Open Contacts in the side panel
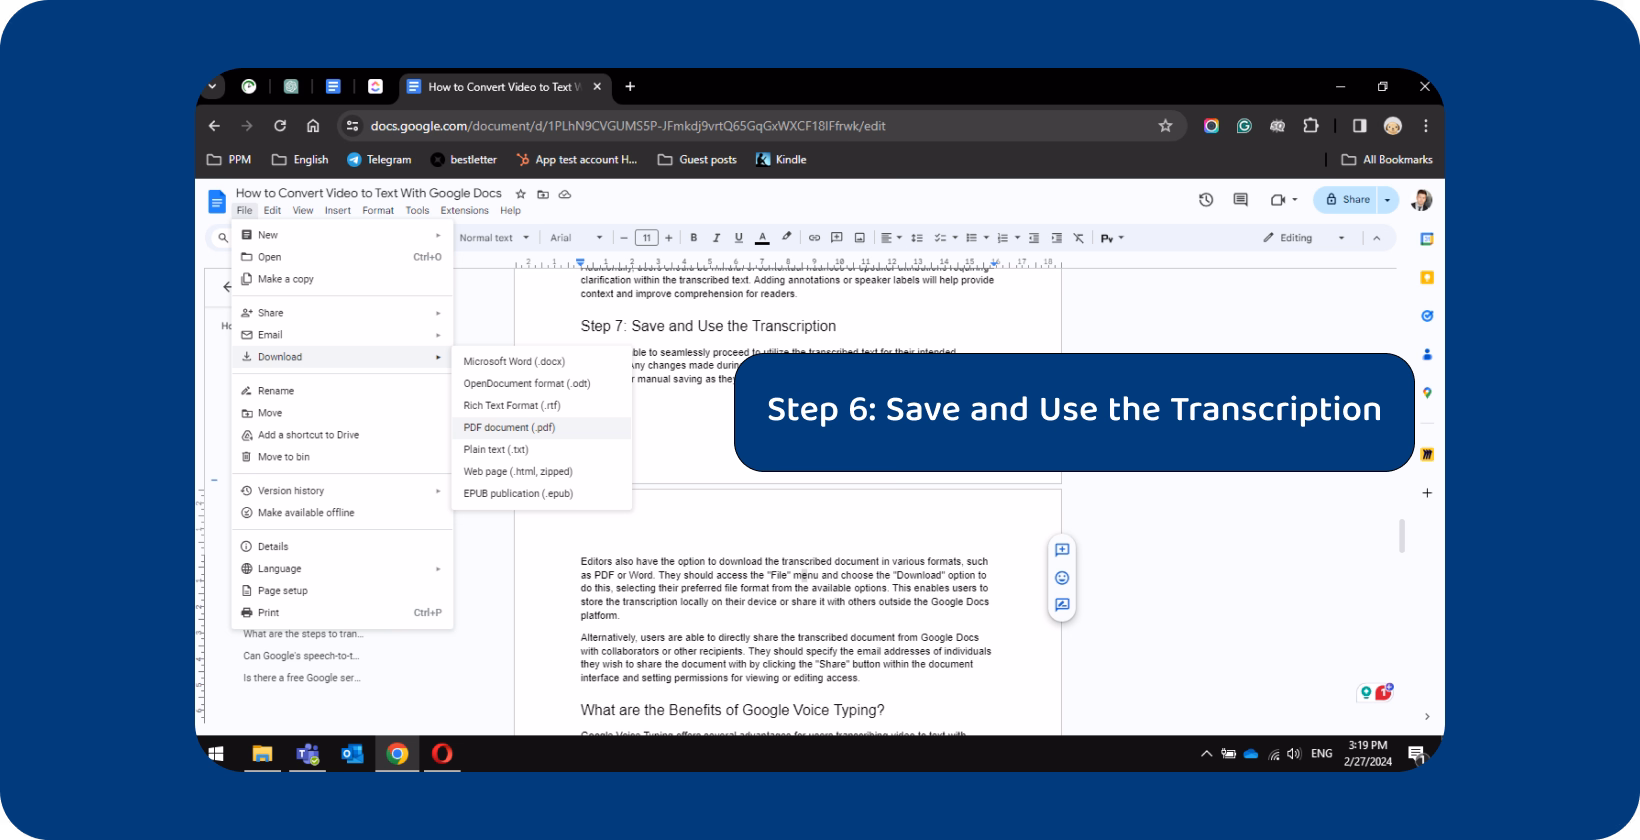Viewport: 1640px width, 840px height. tap(1427, 354)
